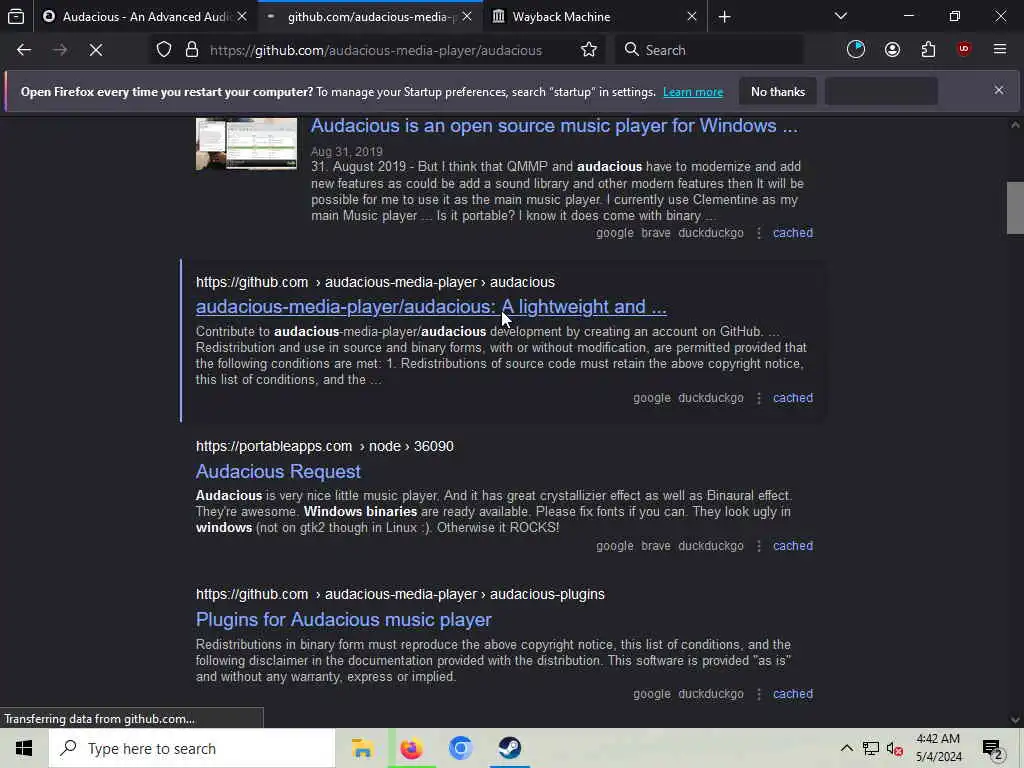Image resolution: width=1024 pixels, height=768 pixels.
Task: Close the github.com tab
Action: [x=467, y=16]
